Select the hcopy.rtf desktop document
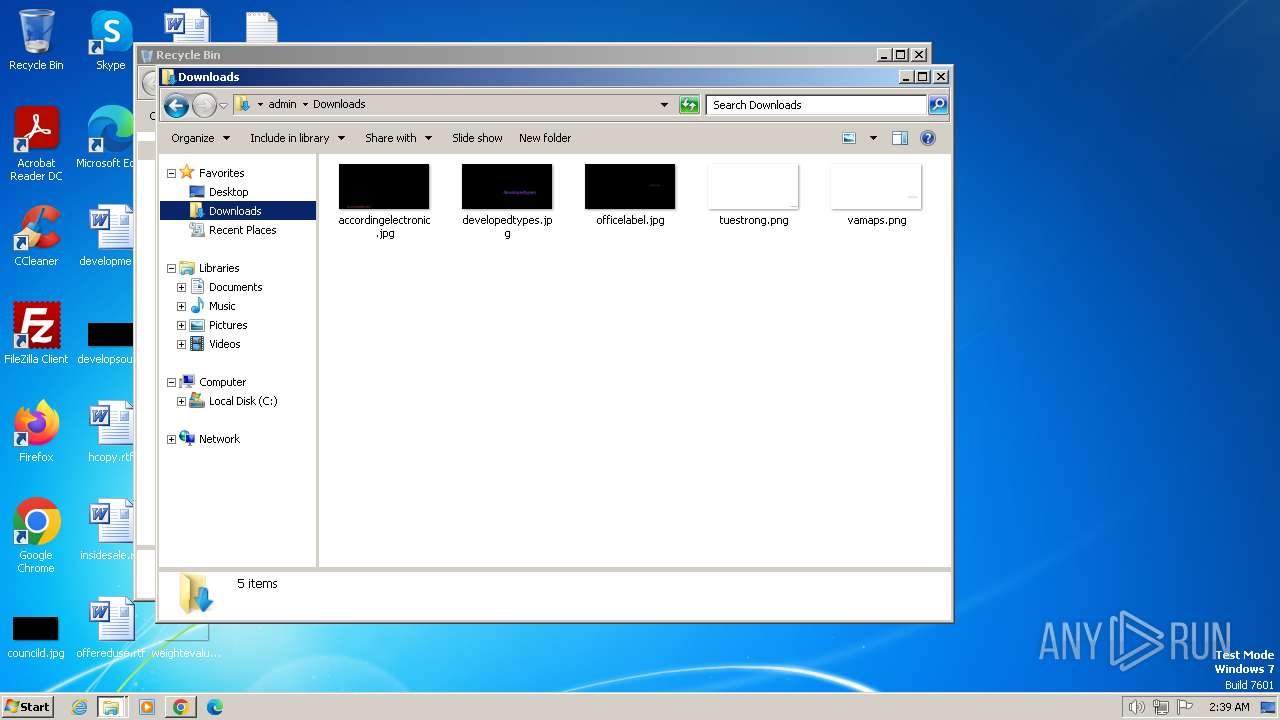This screenshot has height=720, width=1280. [111, 431]
